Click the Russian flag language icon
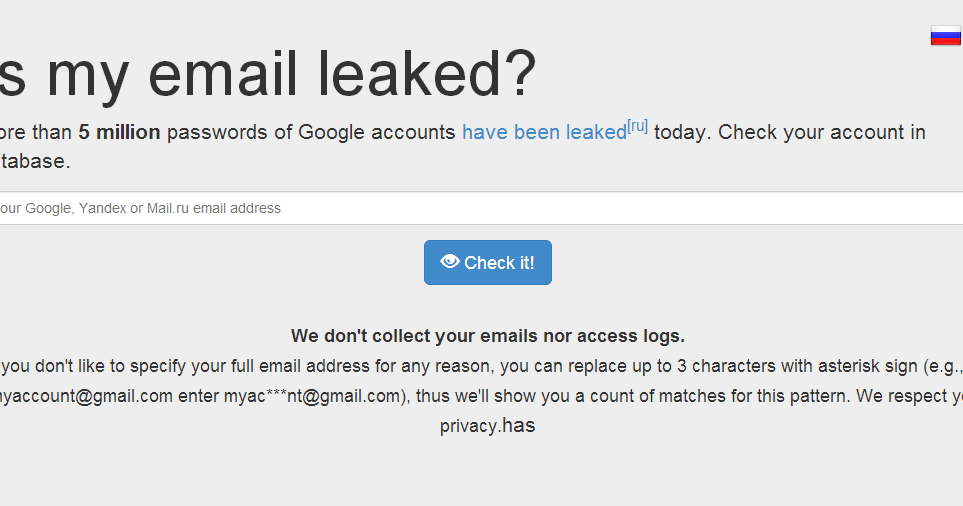Viewport: 963px width, 506px height. 945,36
